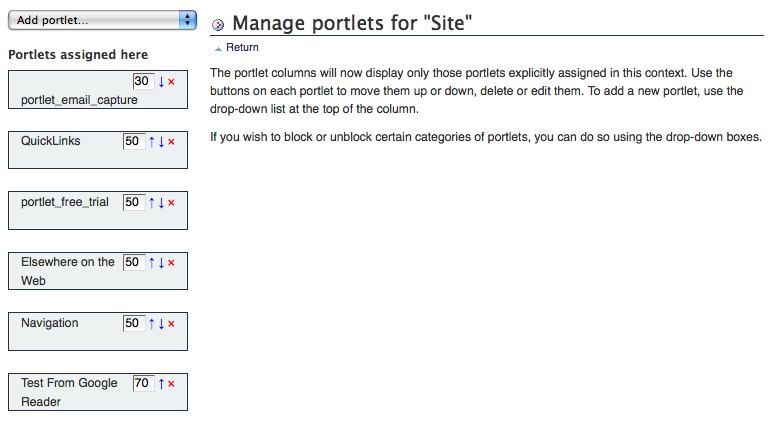
Task: Delete Elsewhere on the Web portlet
Action: [171, 262]
